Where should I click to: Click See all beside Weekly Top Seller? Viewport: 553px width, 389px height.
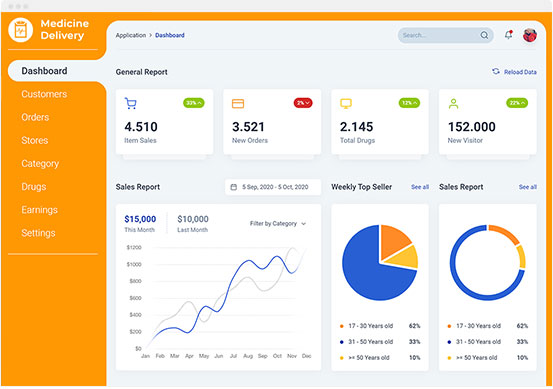(420, 187)
